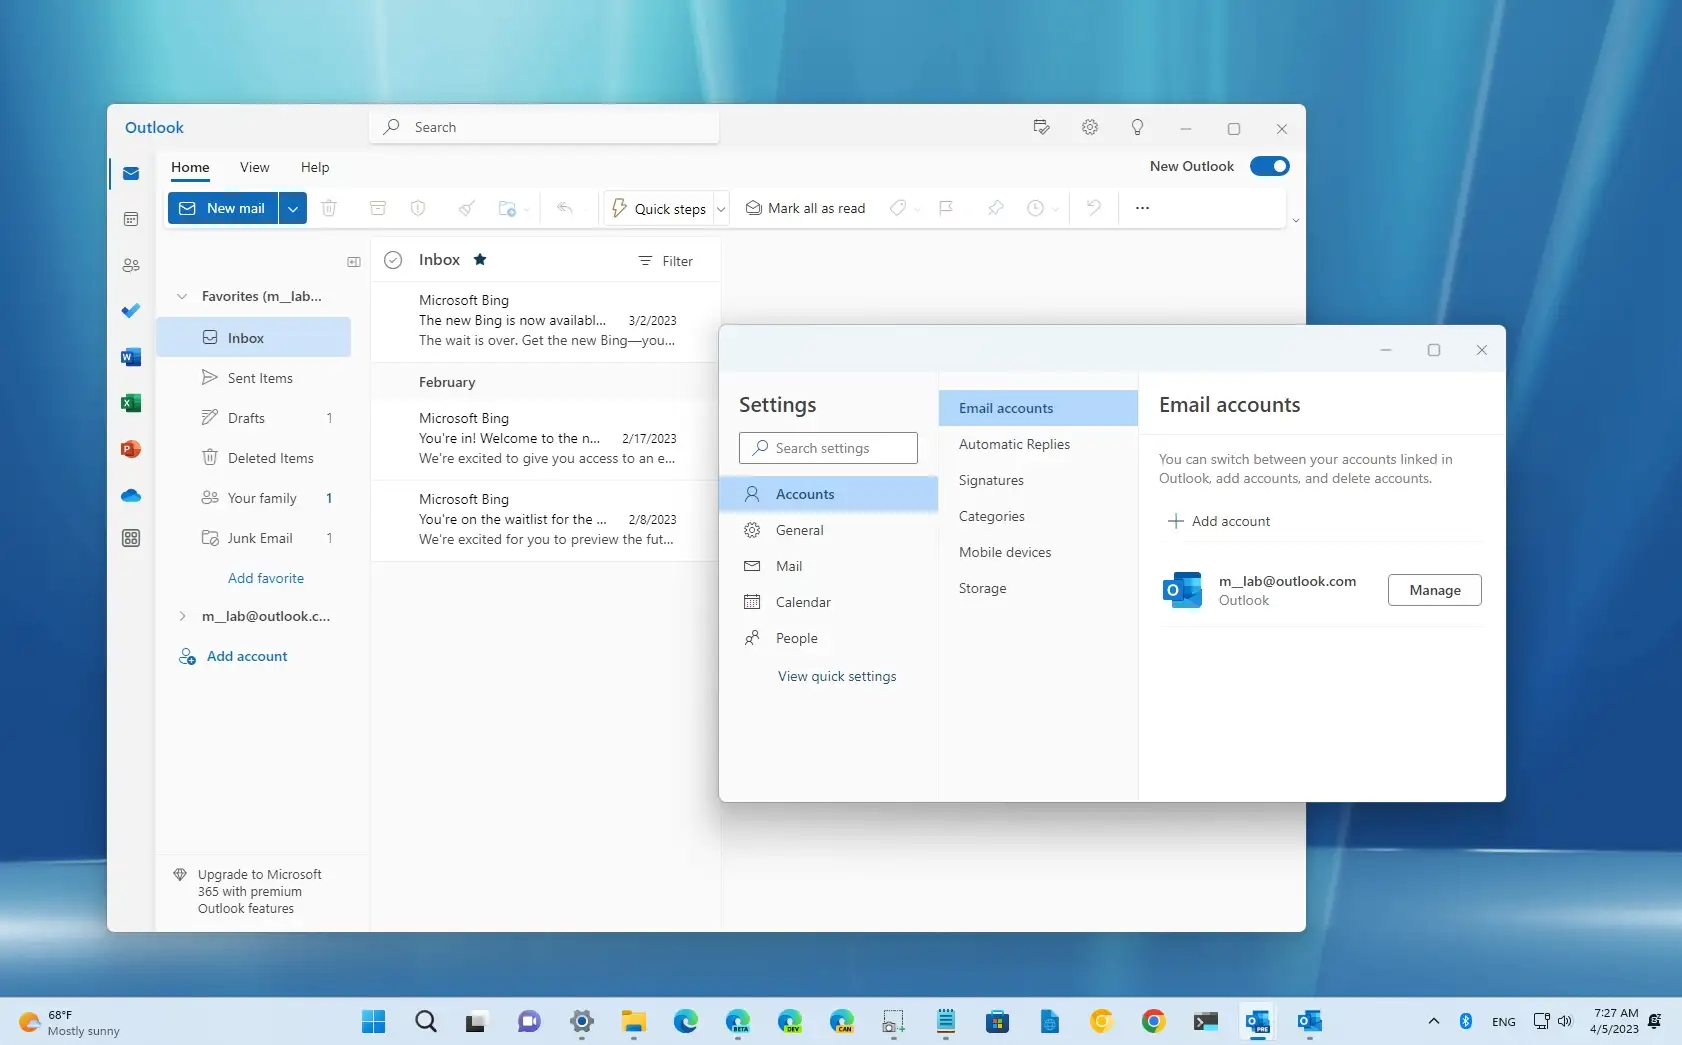Image resolution: width=1682 pixels, height=1045 pixels.
Task: Select Mail in Settings menu
Action: point(828,566)
